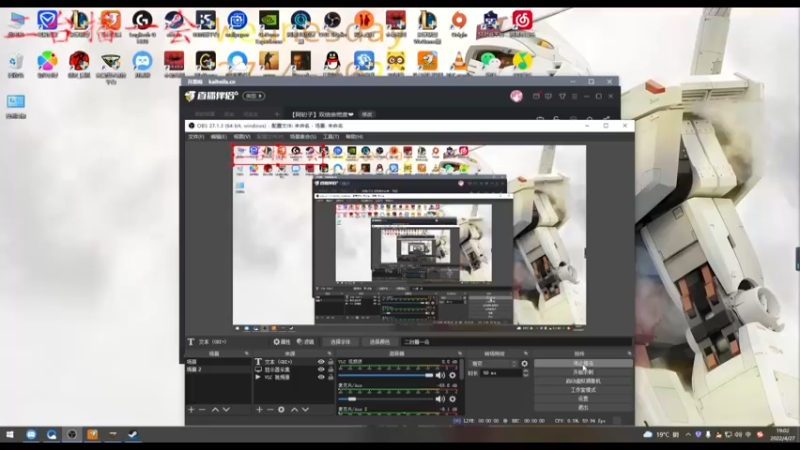This screenshot has height=450, width=800.
Task: Open source properties gear in Sources toolbar
Action: point(281,409)
